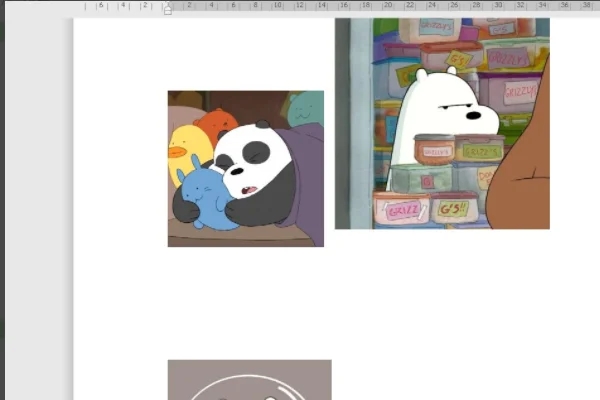Viewport: 600px width, 400px height.
Task: Click the pink-lidded "G's!!" jar
Action: point(453,208)
